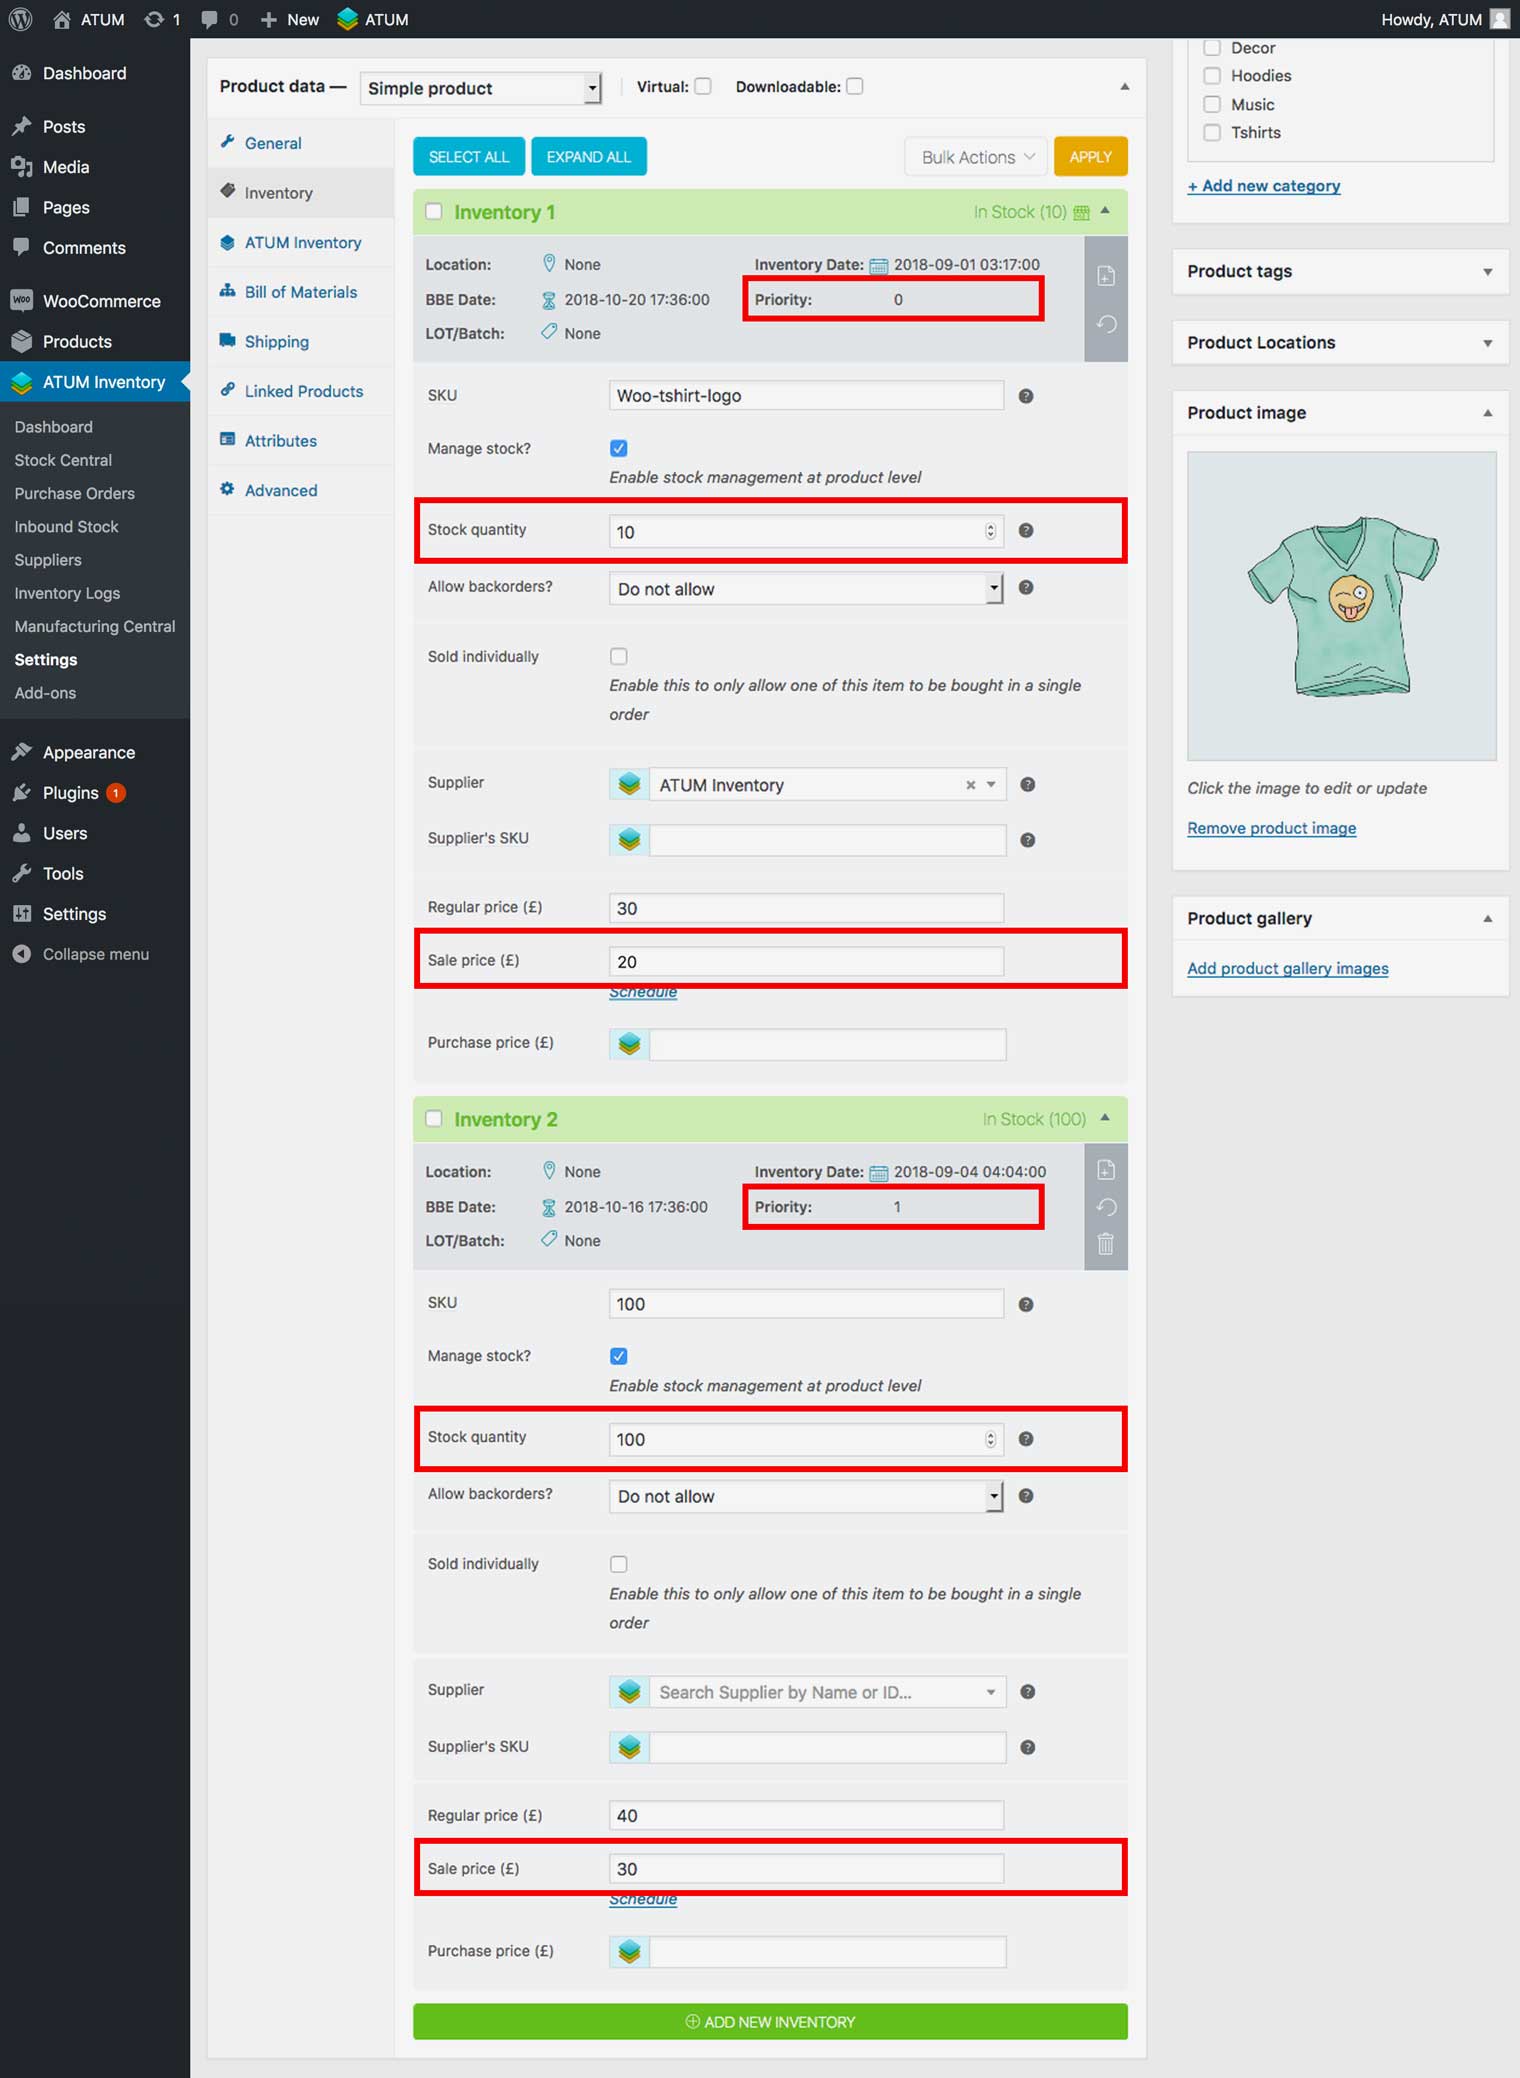Open the Bulk Actions dropdown

[976, 157]
